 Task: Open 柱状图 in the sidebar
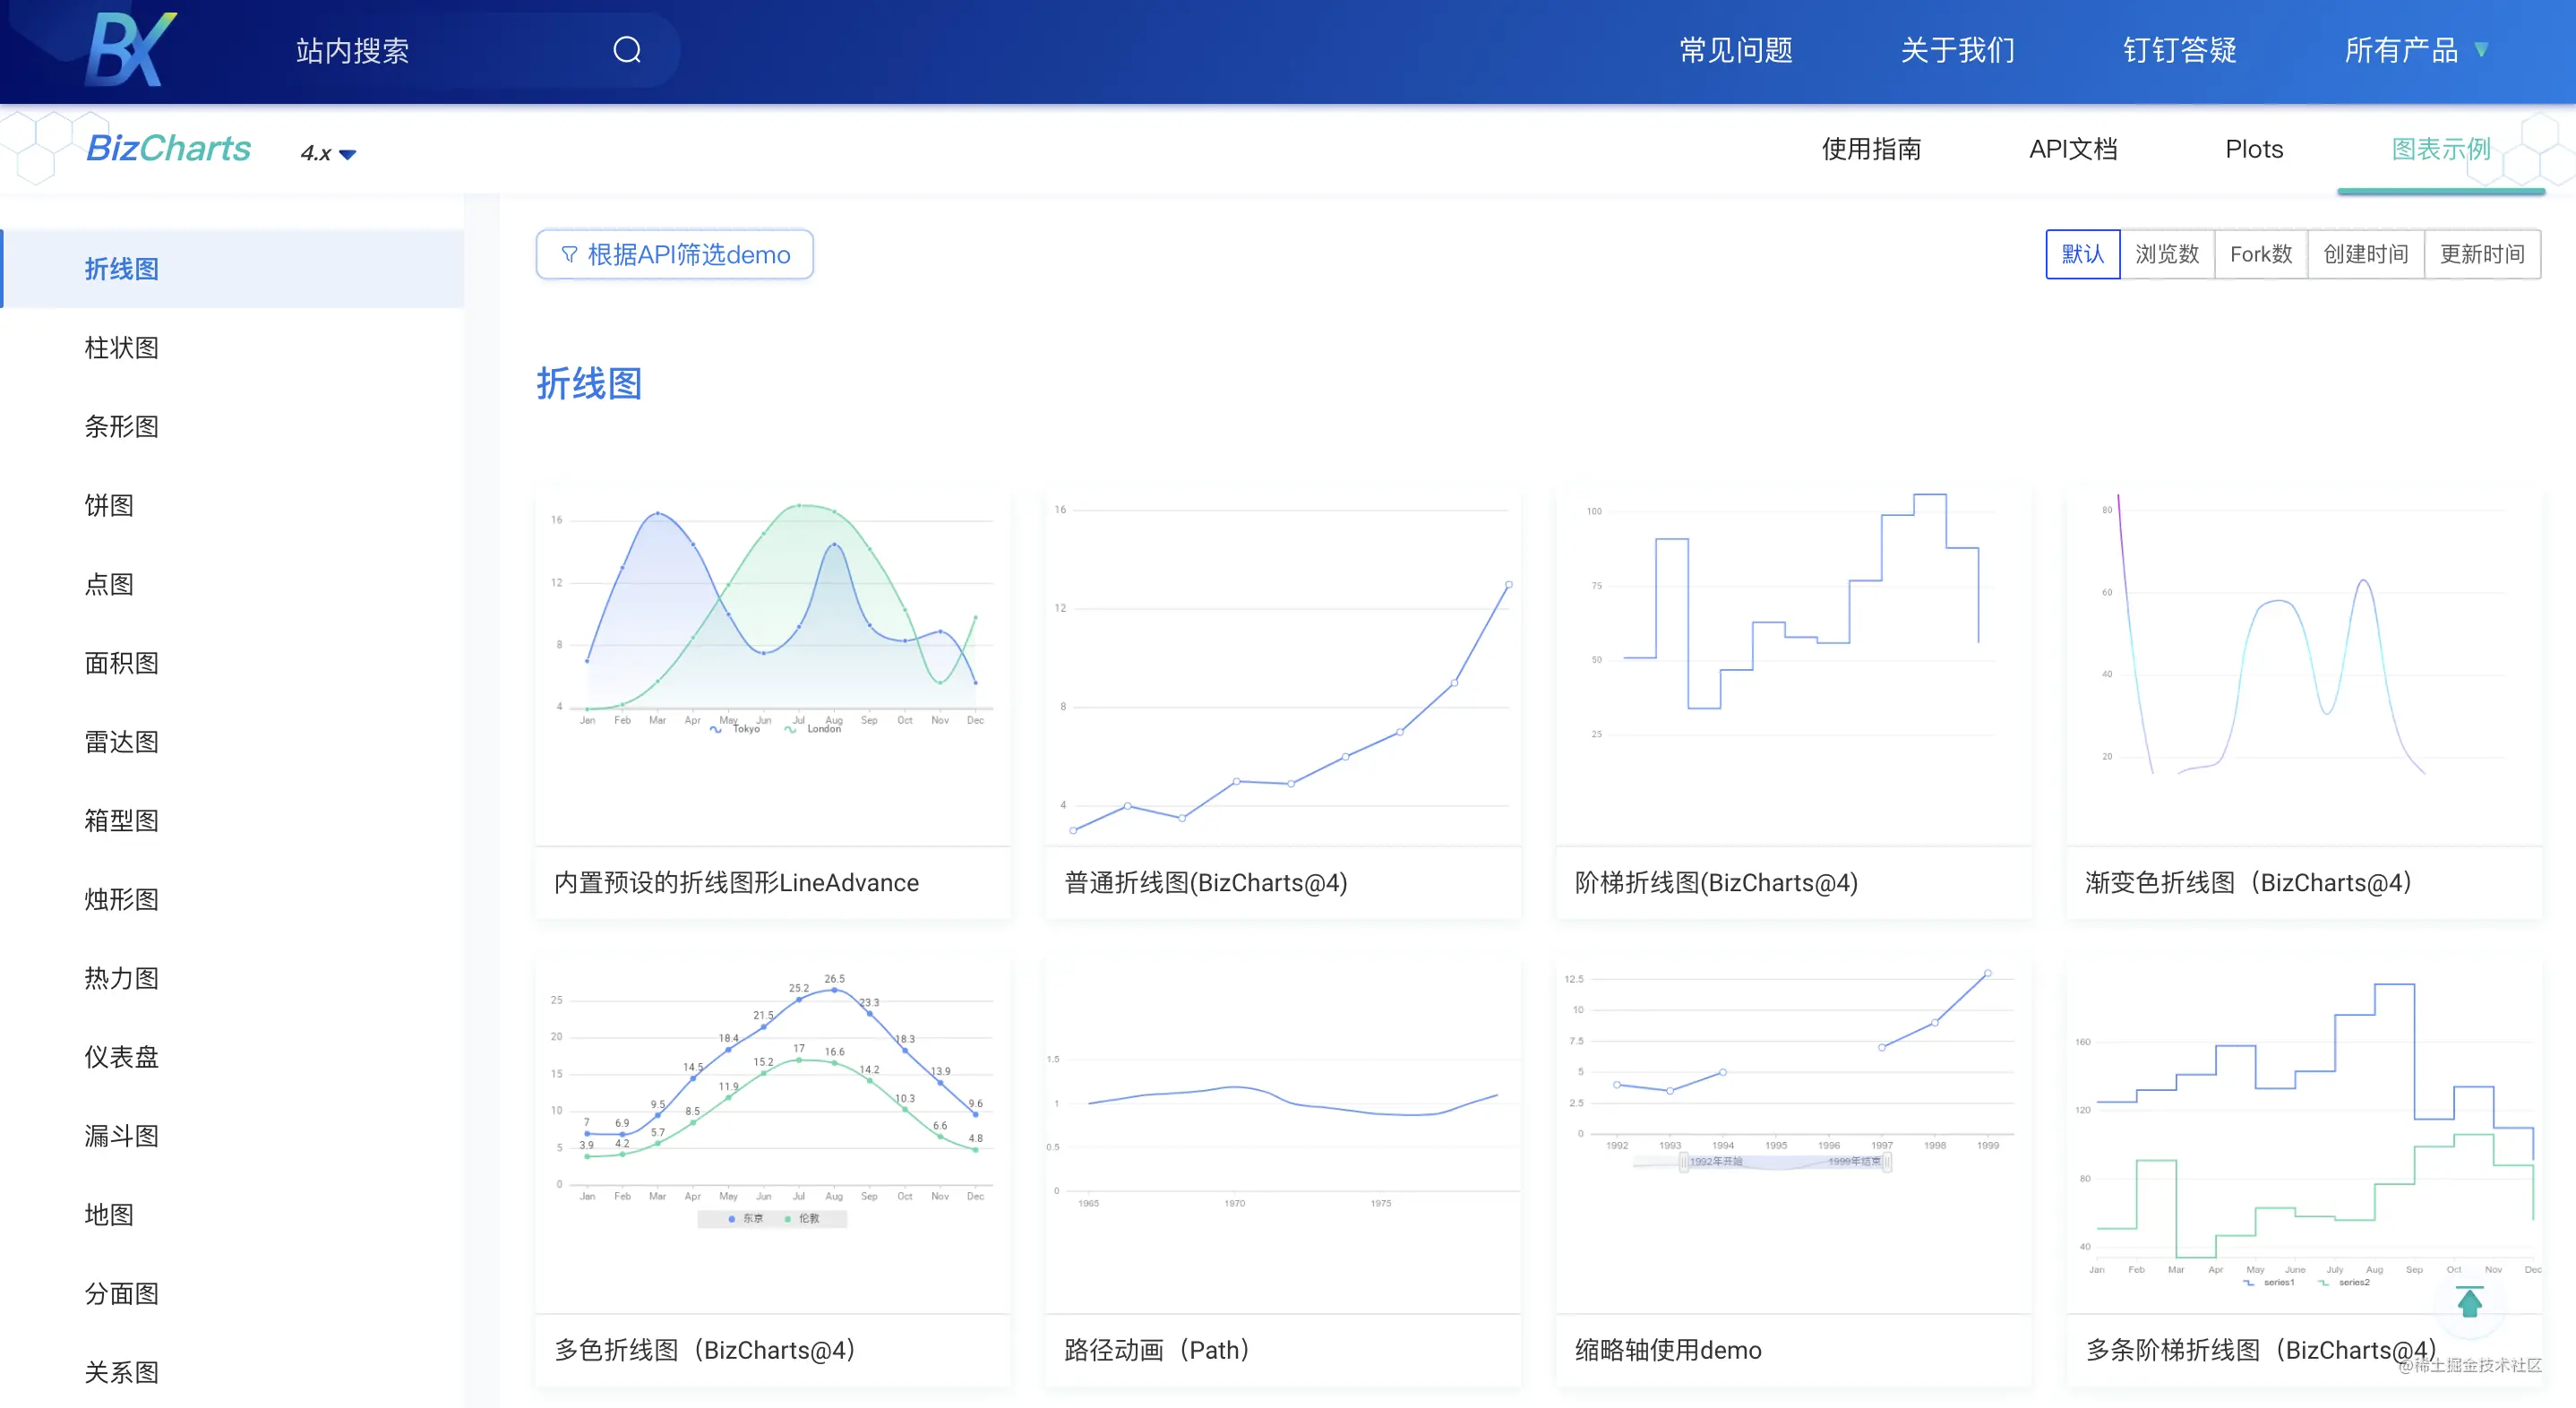coord(122,347)
